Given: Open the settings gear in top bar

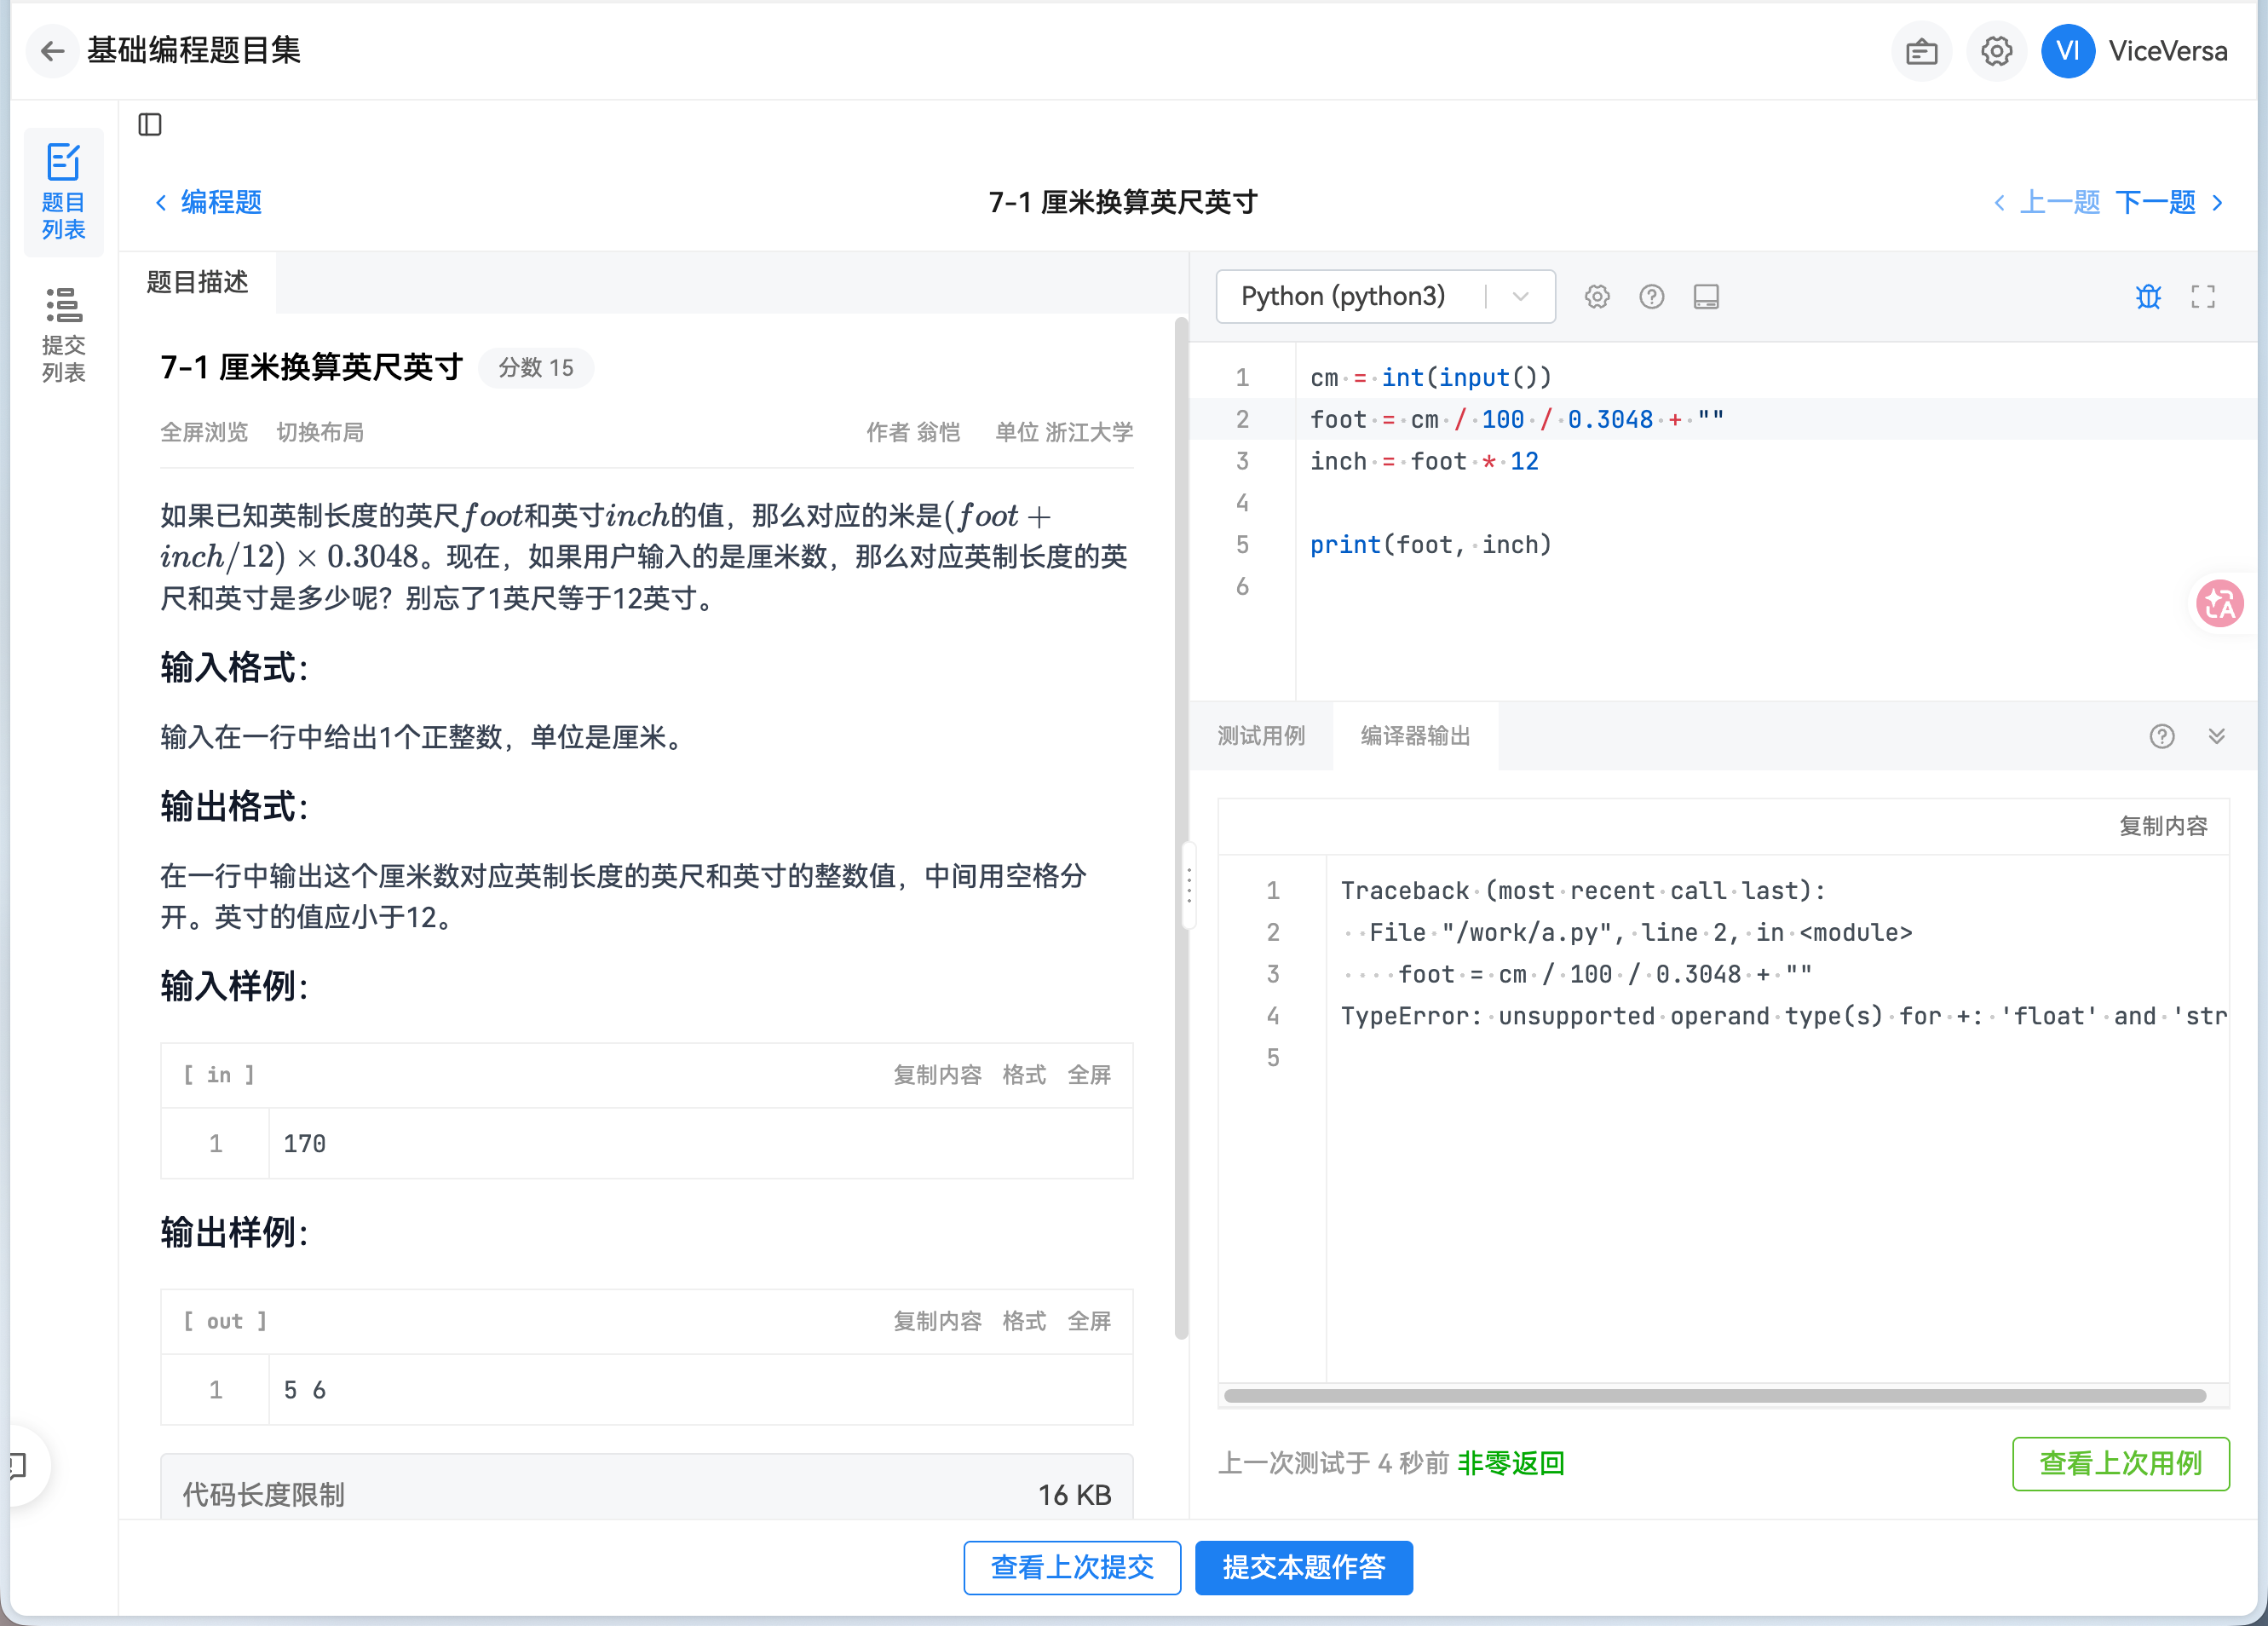Looking at the screenshot, I should (x=1996, y=51).
